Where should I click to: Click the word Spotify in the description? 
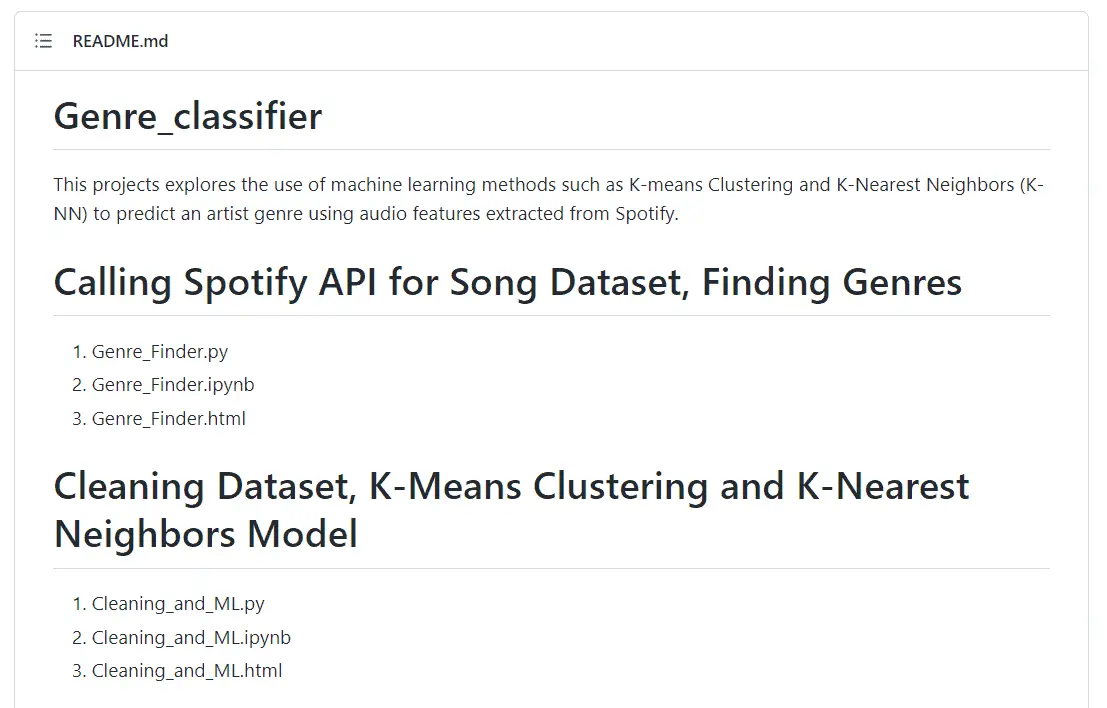(644, 214)
